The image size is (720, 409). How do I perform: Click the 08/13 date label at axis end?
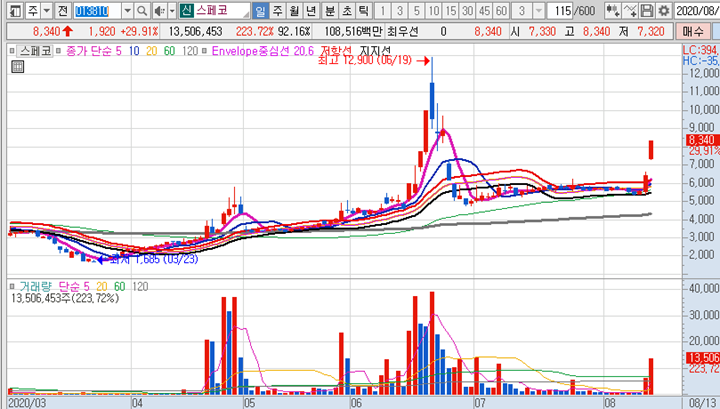[702, 403]
